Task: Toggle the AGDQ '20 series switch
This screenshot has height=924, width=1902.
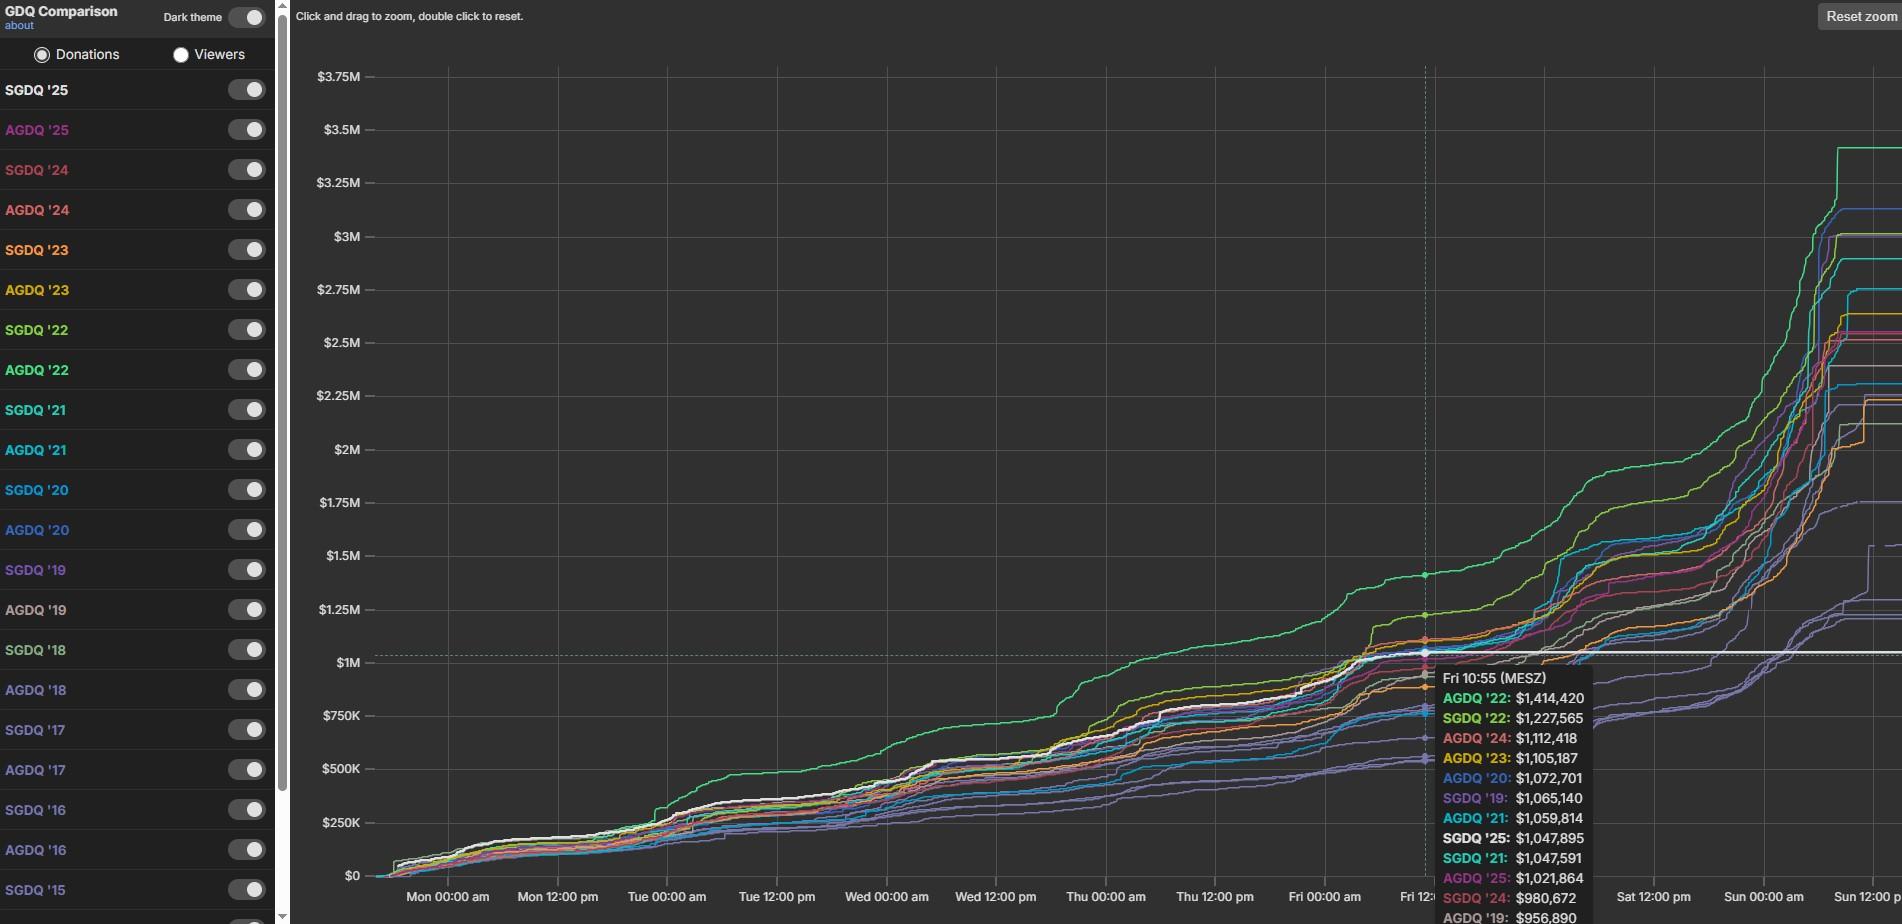Action: pyautogui.click(x=246, y=530)
